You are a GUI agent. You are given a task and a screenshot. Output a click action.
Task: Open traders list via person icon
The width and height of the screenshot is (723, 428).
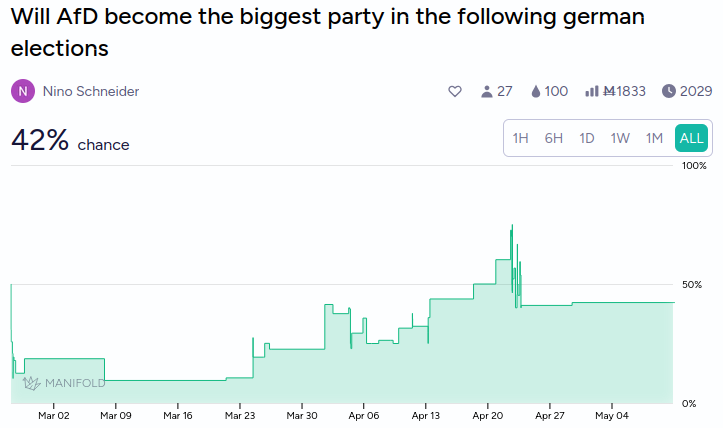pos(486,91)
